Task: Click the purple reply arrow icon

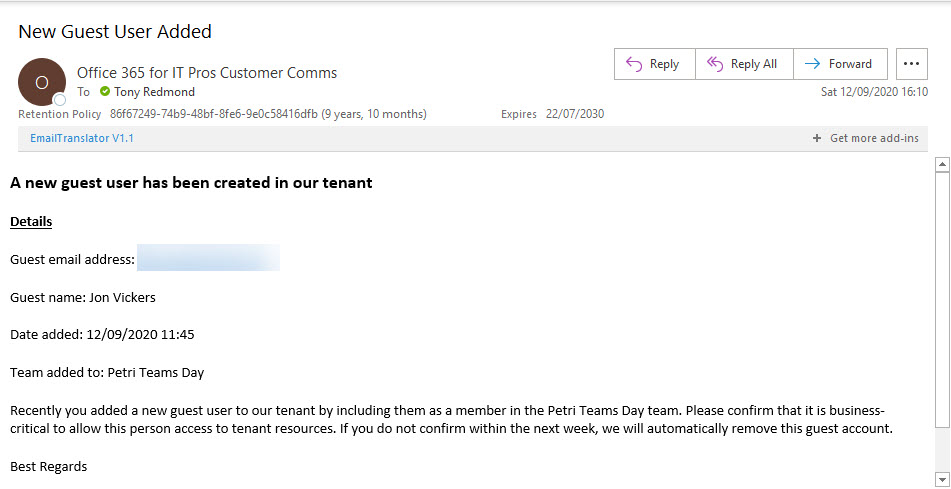Action: point(634,64)
